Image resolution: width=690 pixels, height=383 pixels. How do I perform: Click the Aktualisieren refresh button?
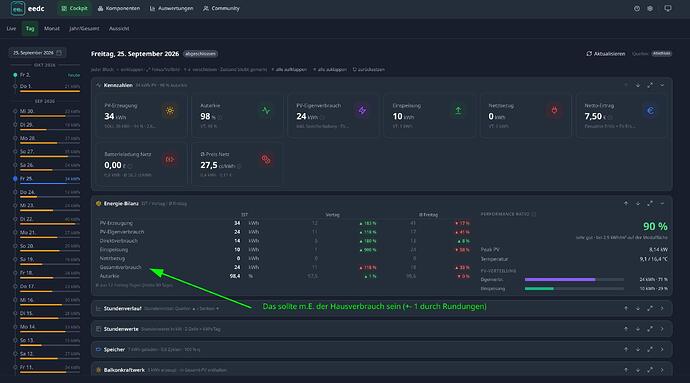coord(606,54)
